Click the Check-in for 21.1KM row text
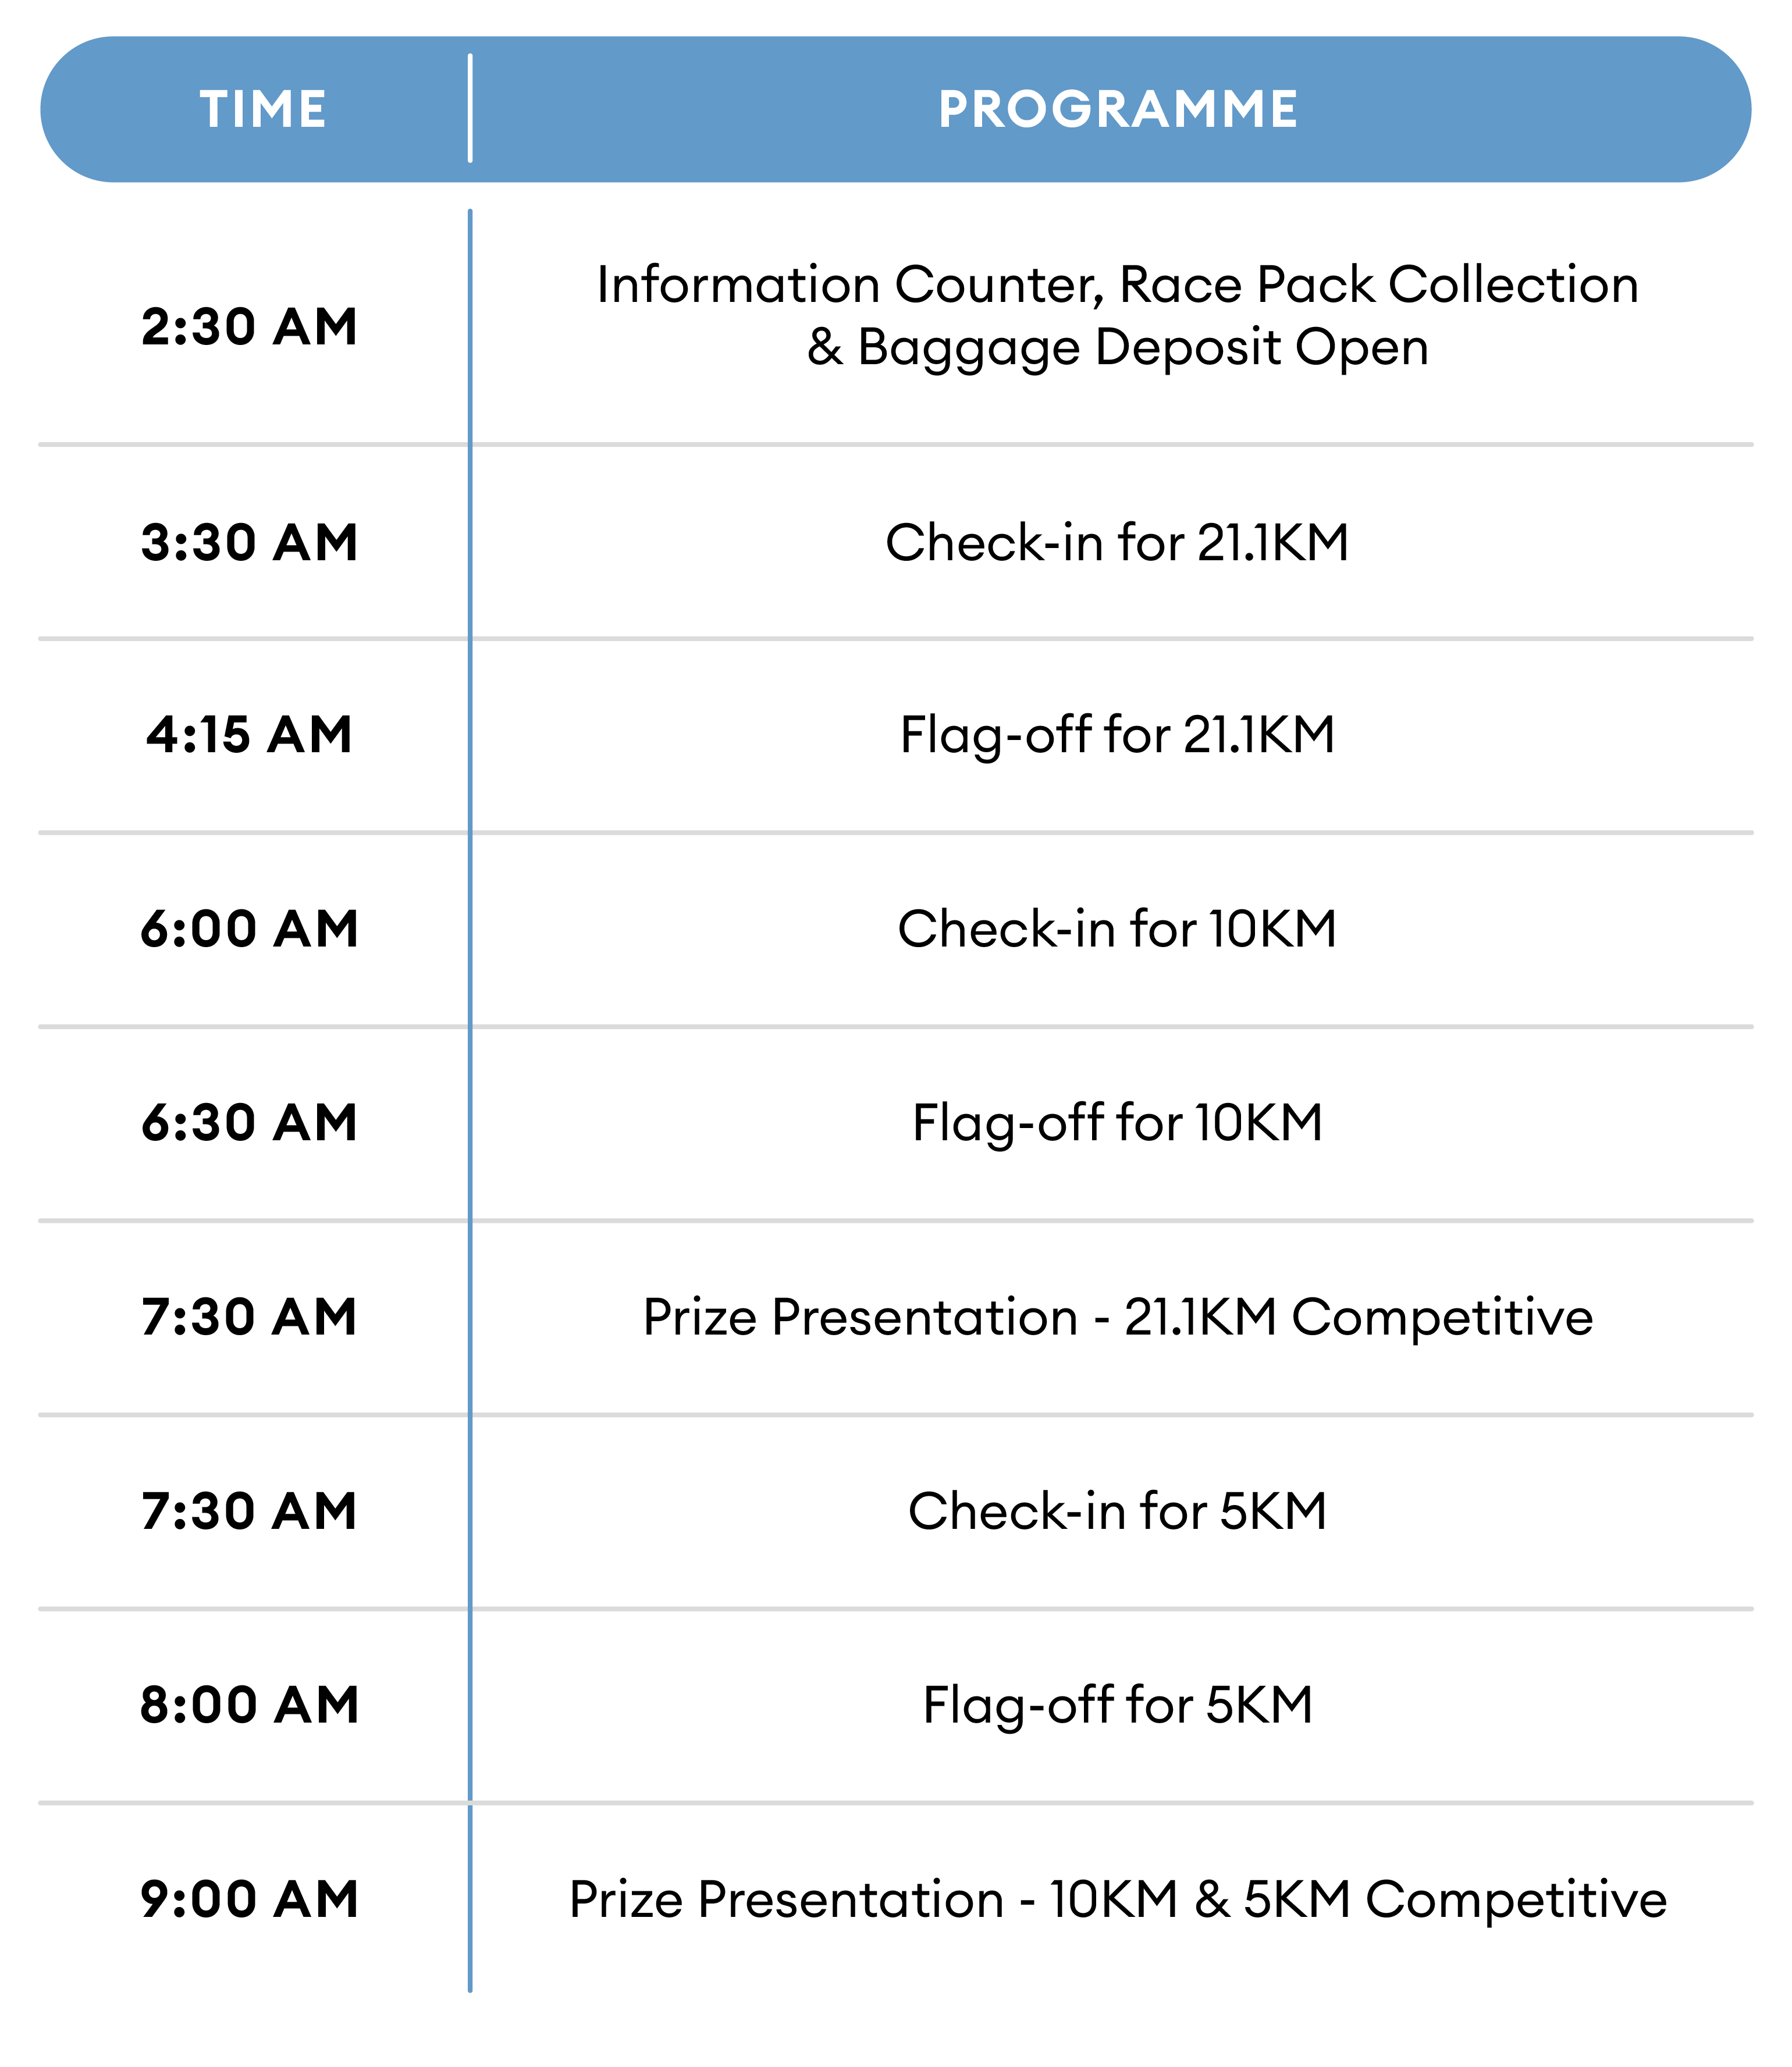 [x=1117, y=543]
